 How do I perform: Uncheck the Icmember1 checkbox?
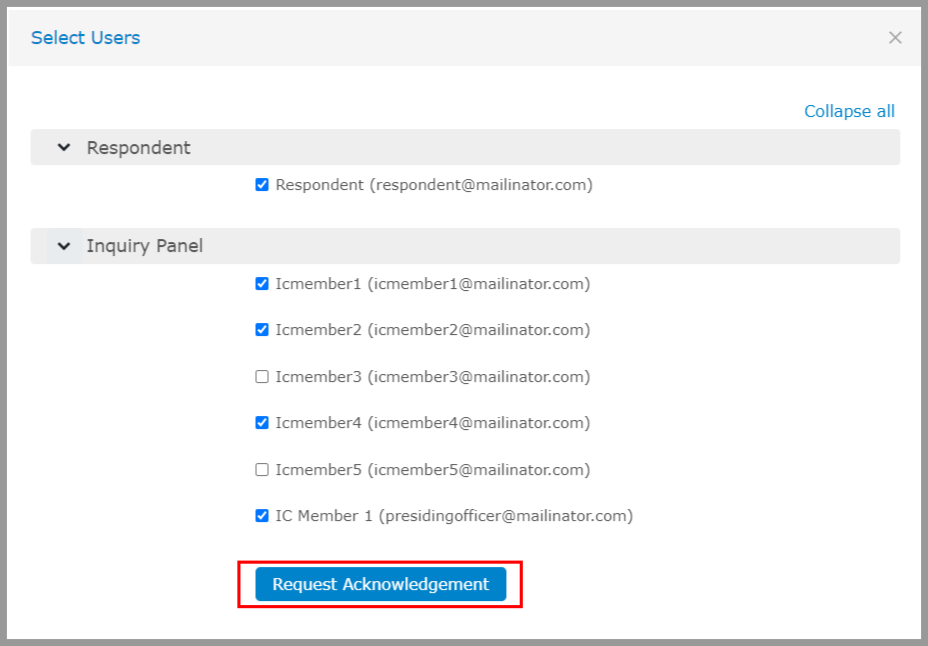click(262, 284)
